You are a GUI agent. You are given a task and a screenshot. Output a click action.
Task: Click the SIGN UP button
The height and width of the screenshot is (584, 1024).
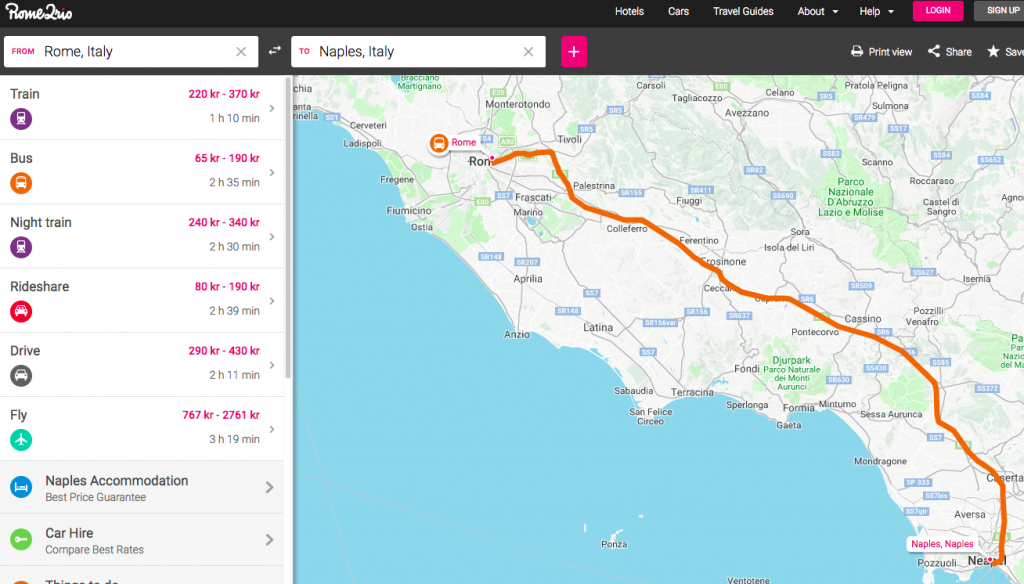[x=1001, y=10]
